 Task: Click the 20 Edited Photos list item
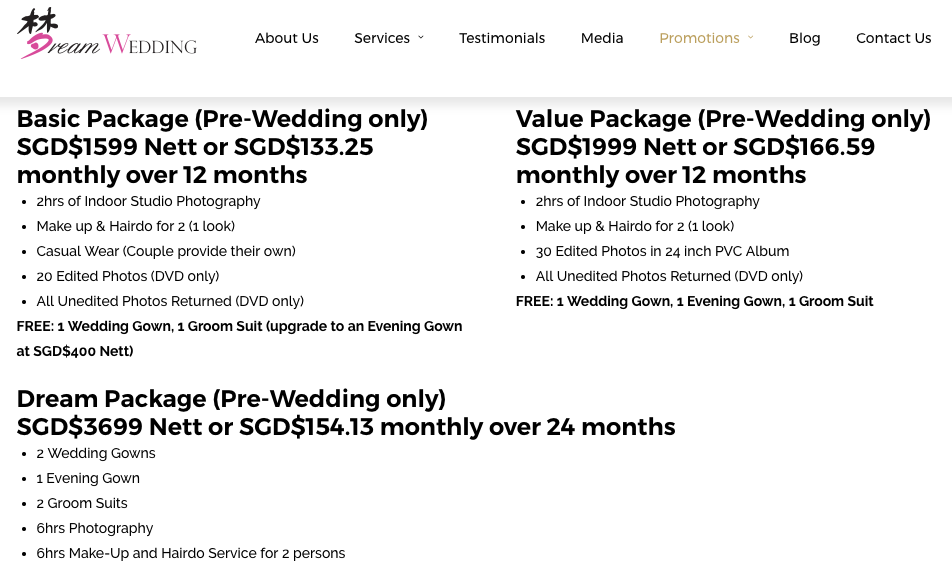128,276
